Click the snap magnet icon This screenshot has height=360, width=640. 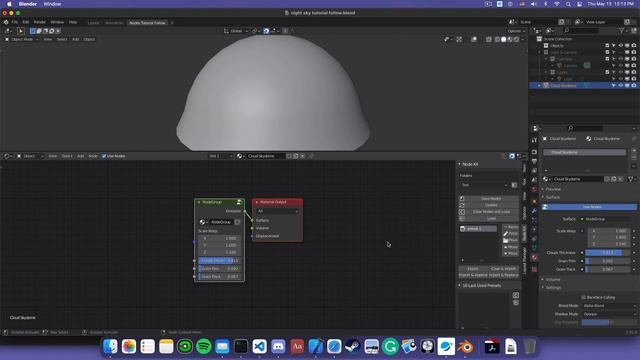tap(266, 31)
